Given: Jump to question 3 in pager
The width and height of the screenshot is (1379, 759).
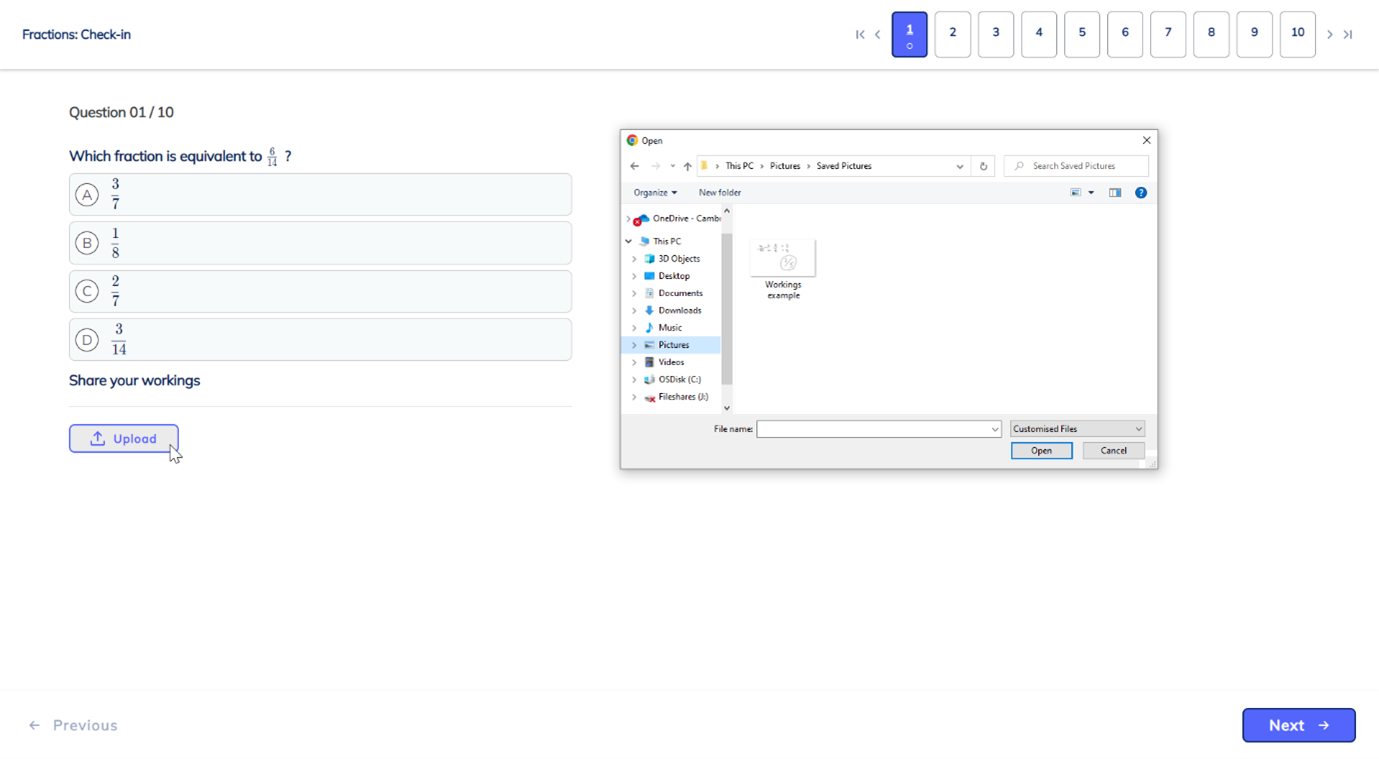Looking at the screenshot, I should point(995,34).
